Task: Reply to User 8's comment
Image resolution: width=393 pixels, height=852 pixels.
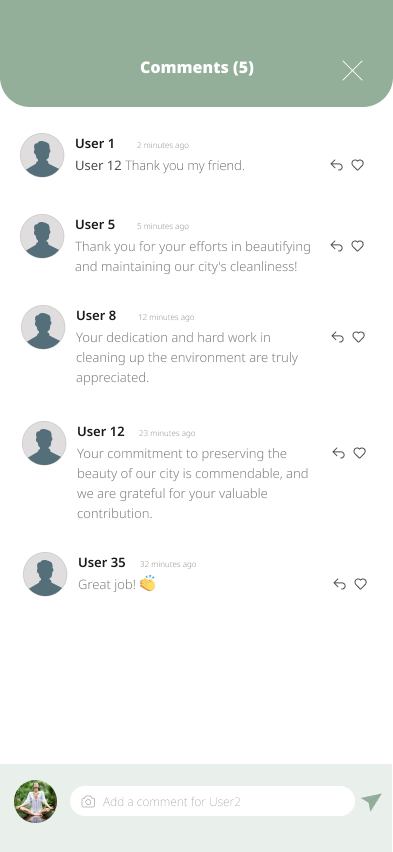Action: [x=338, y=337]
